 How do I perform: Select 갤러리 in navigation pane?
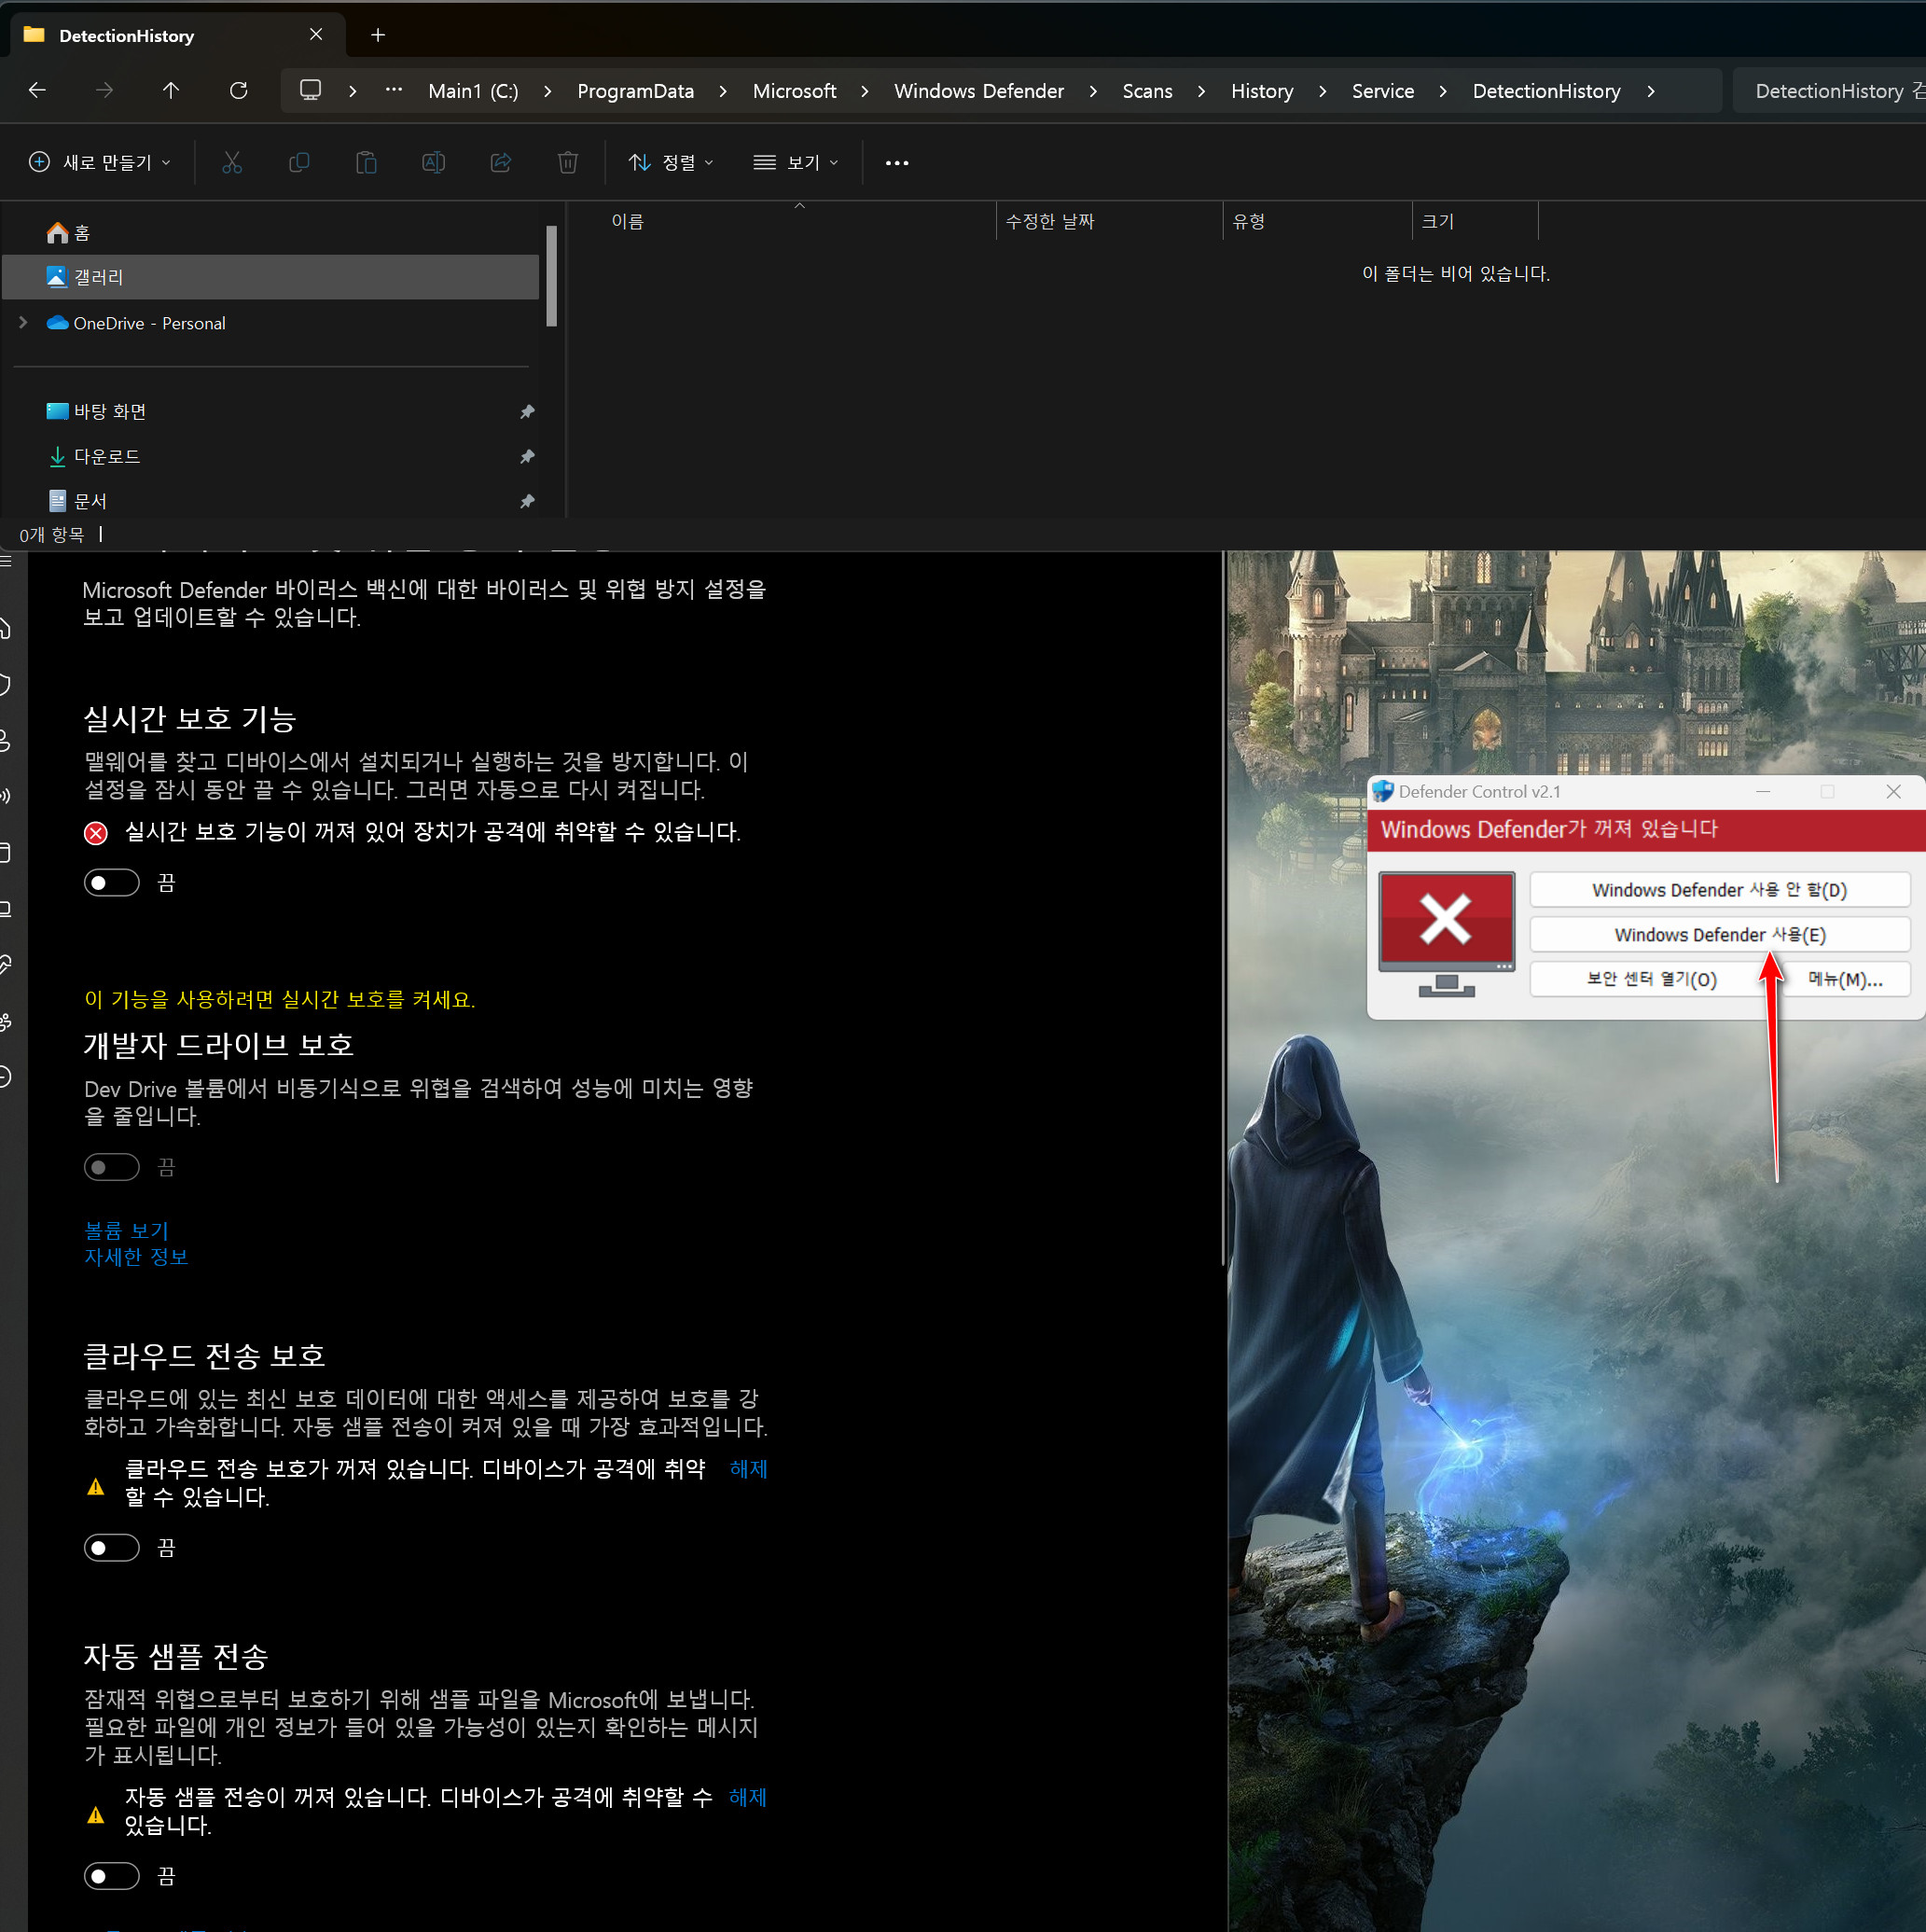pos(270,277)
